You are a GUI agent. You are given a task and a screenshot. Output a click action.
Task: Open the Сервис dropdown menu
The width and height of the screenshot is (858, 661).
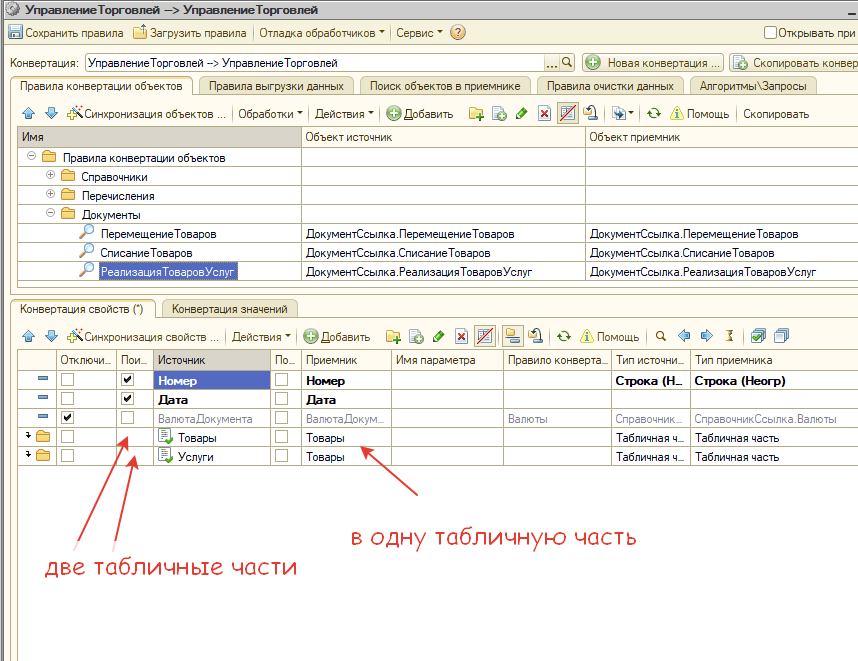(419, 33)
